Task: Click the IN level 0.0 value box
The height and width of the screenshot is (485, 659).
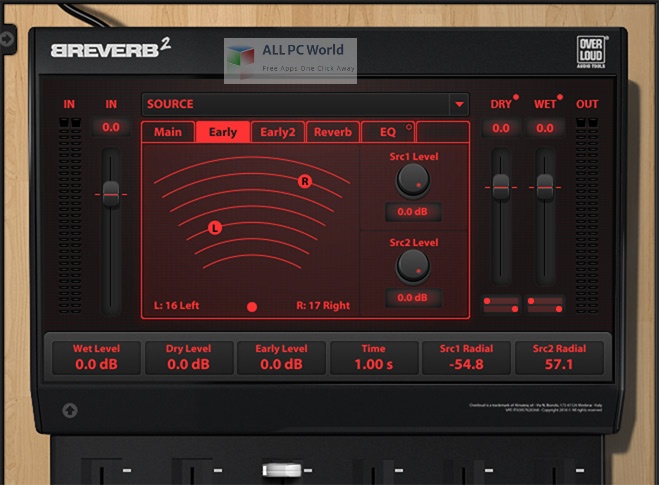Action: (111, 127)
